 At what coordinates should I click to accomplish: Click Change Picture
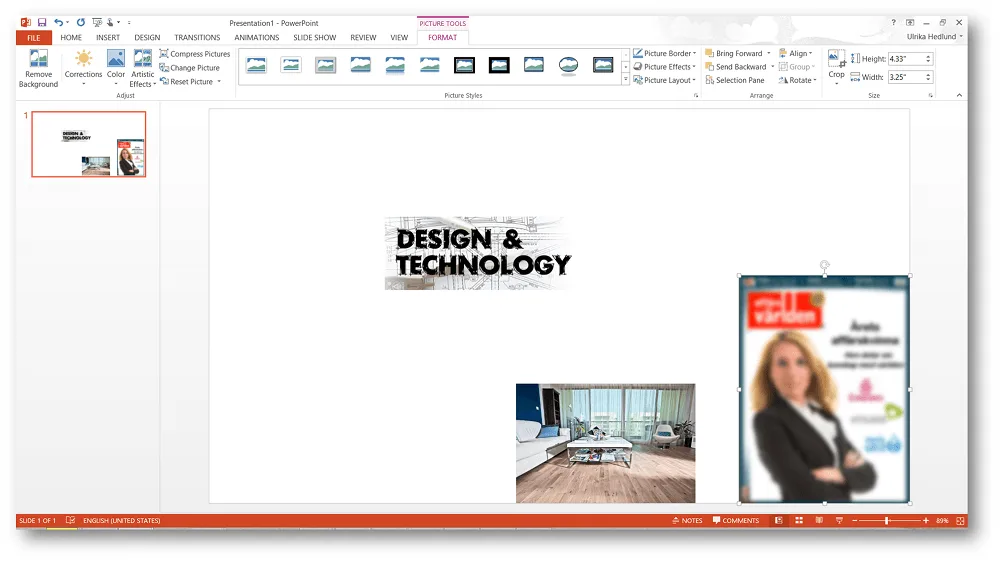coord(189,68)
